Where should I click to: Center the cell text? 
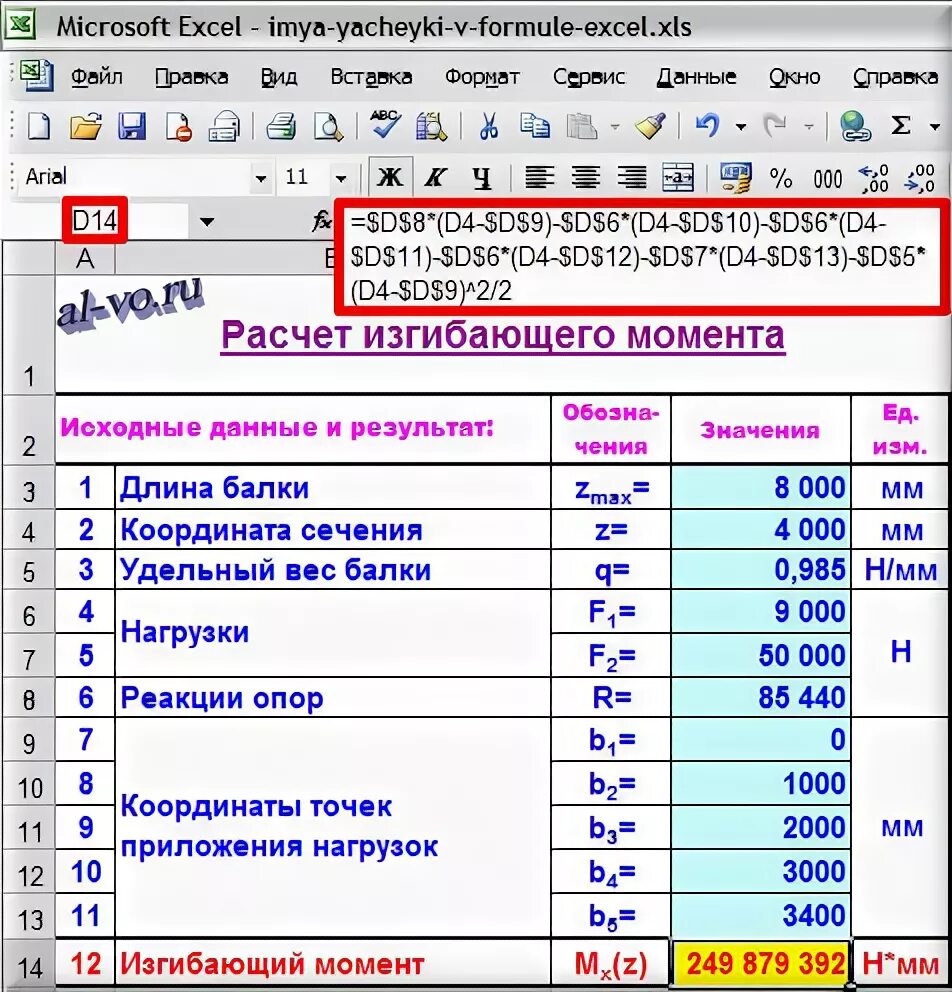(586, 178)
